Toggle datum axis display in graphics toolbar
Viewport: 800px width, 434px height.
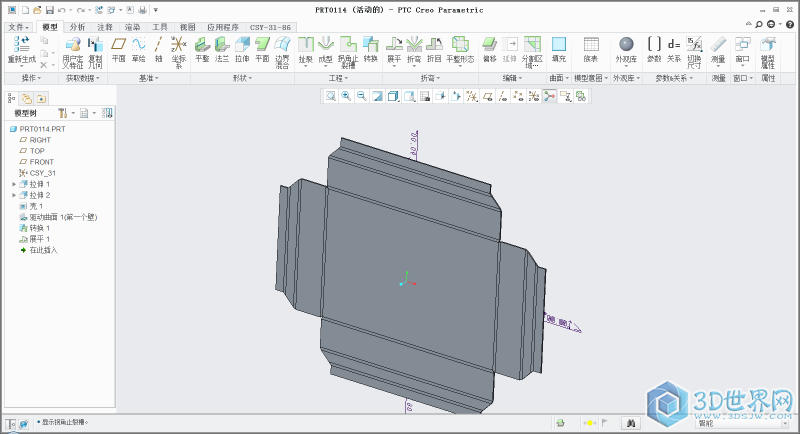coord(503,96)
